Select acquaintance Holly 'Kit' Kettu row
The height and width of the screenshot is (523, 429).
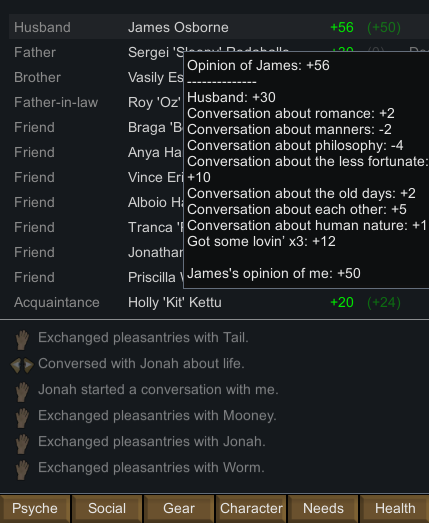tap(219, 303)
